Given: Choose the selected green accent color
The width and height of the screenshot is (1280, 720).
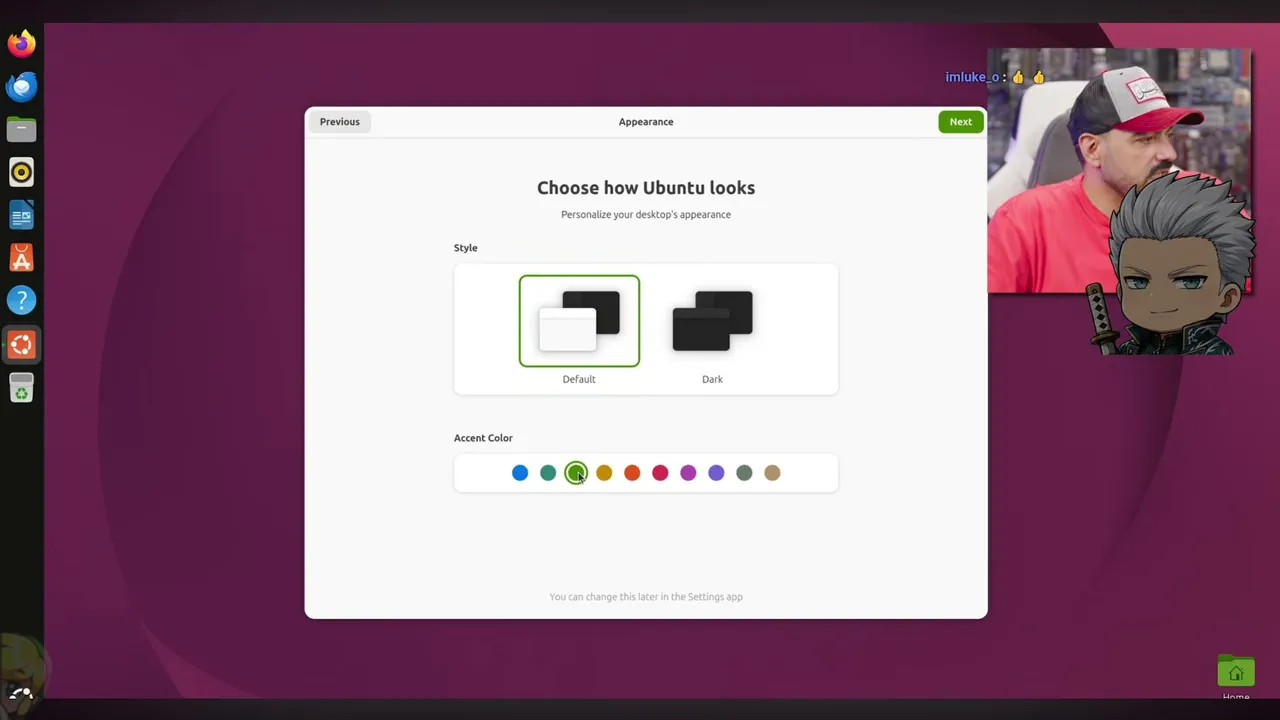Looking at the screenshot, I should 576,473.
